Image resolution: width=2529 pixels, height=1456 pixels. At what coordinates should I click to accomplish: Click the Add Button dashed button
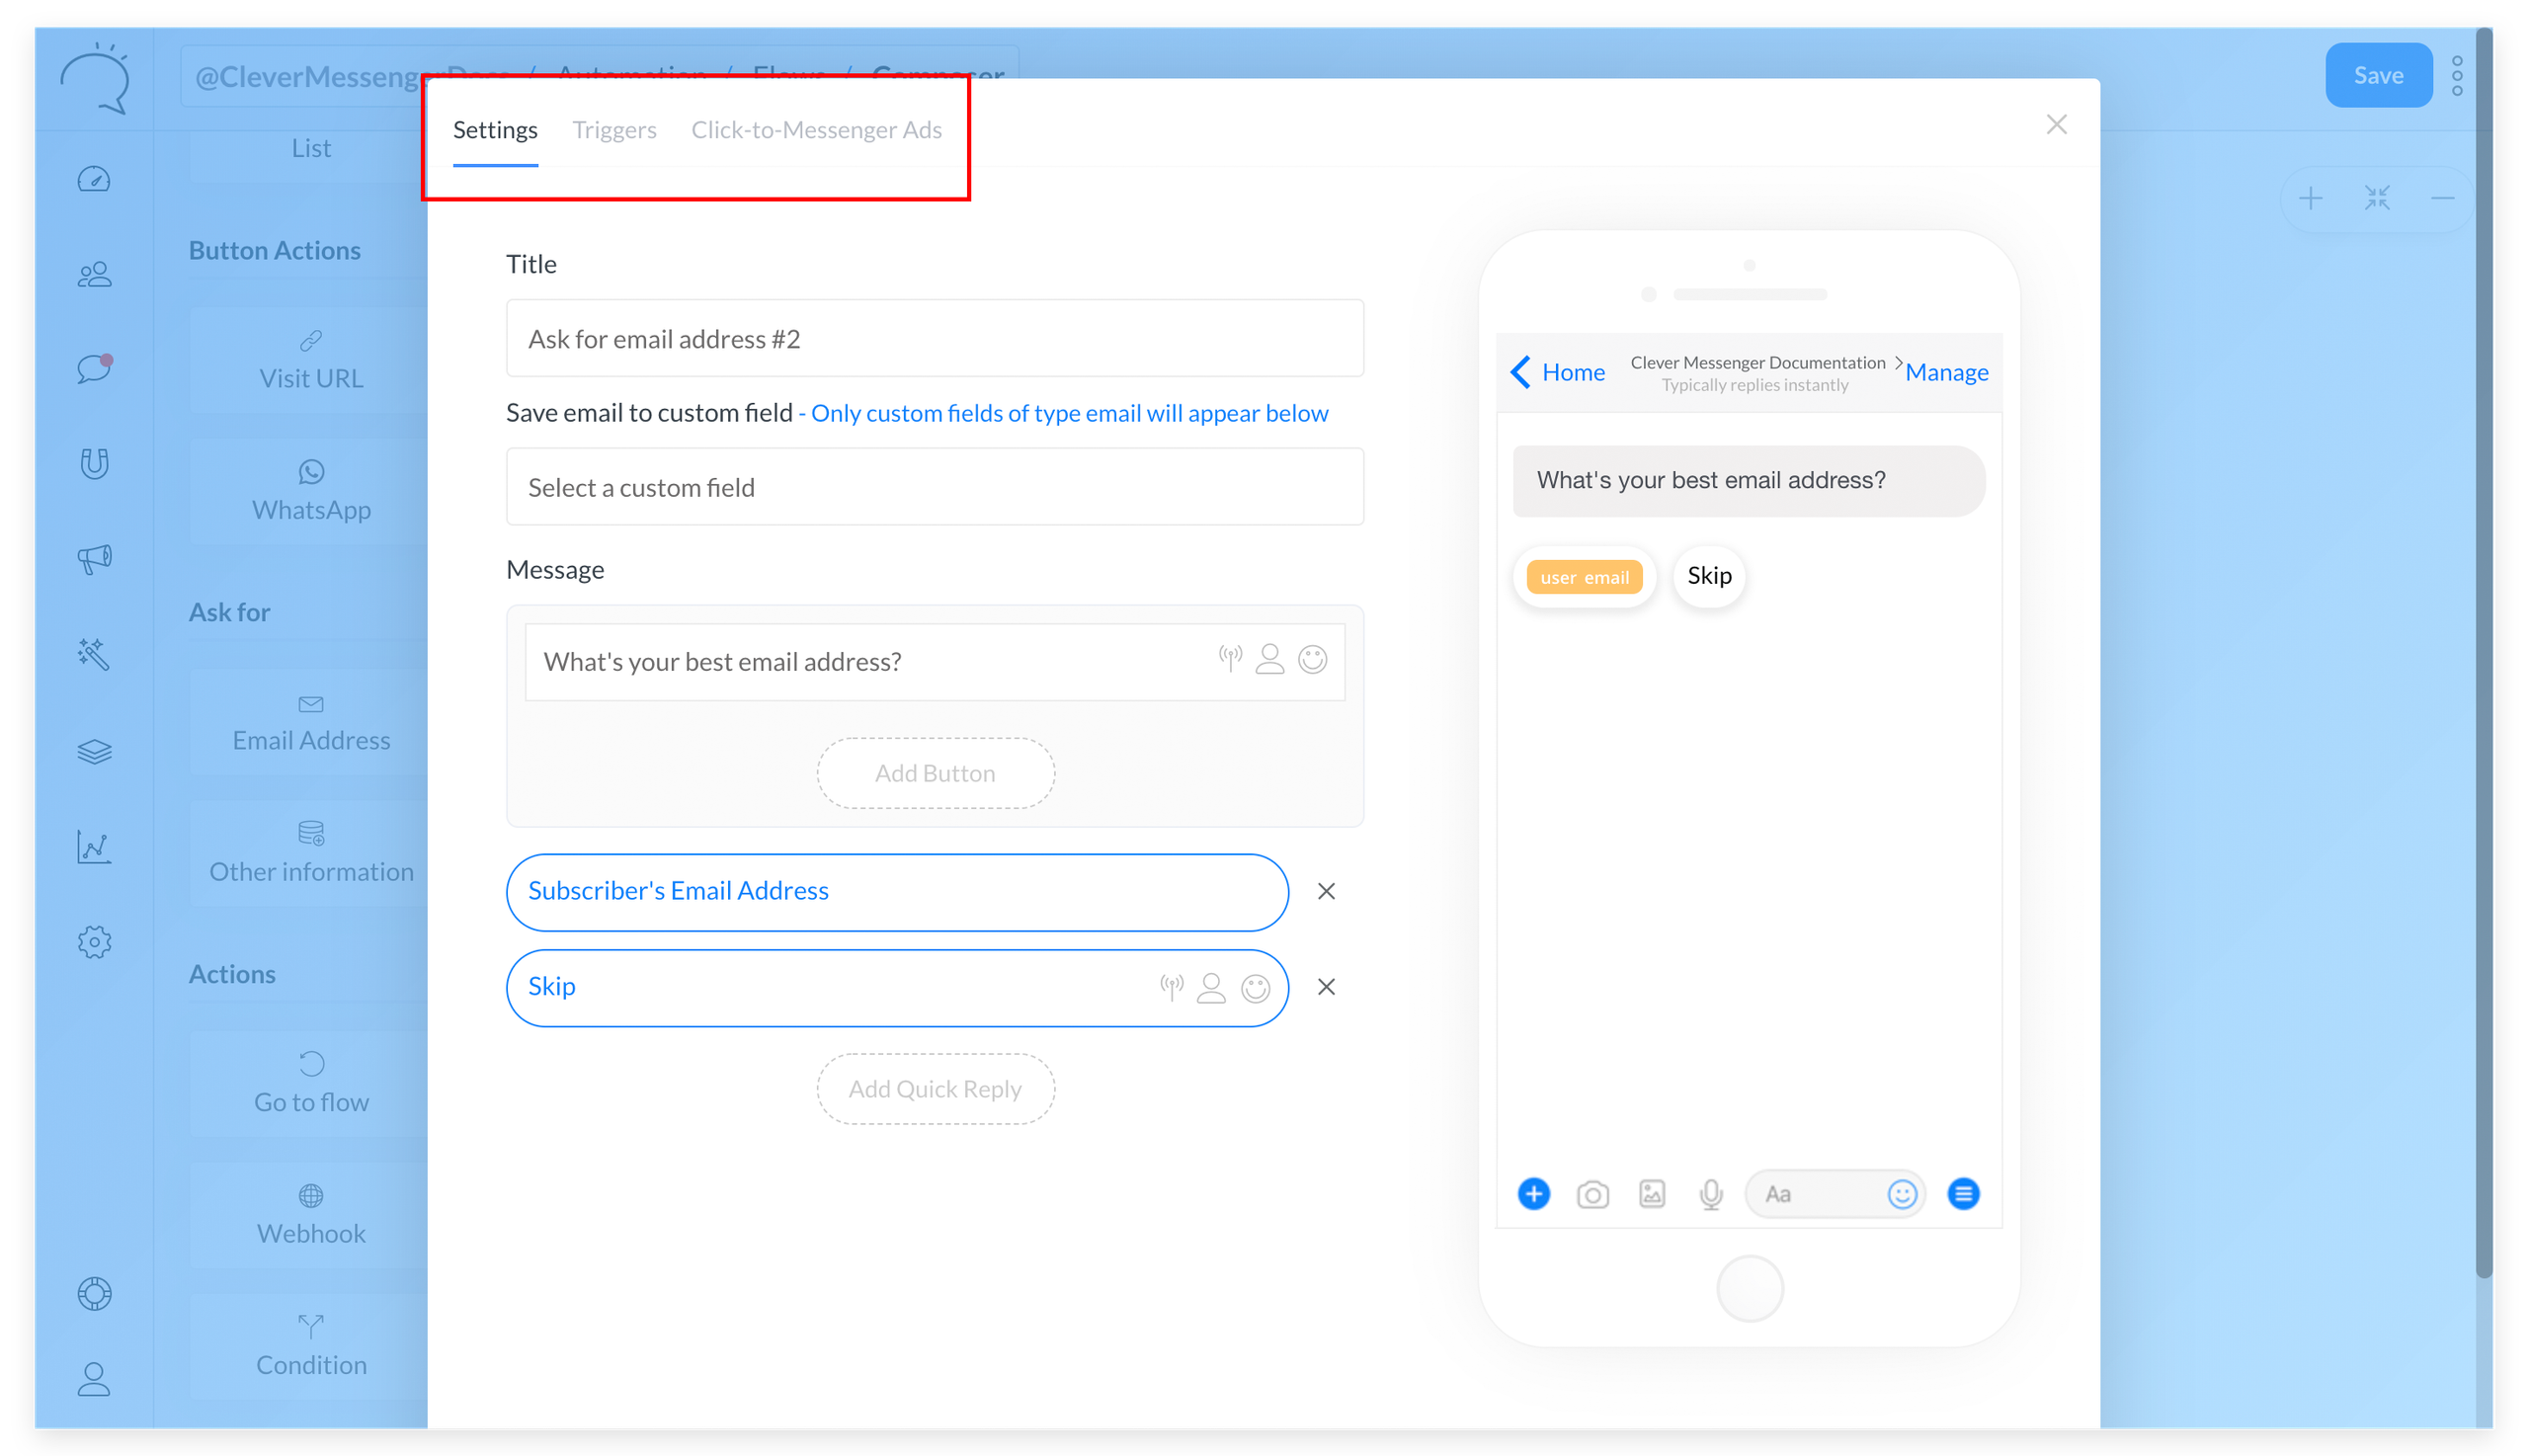pyautogui.click(x=934, y=773)
